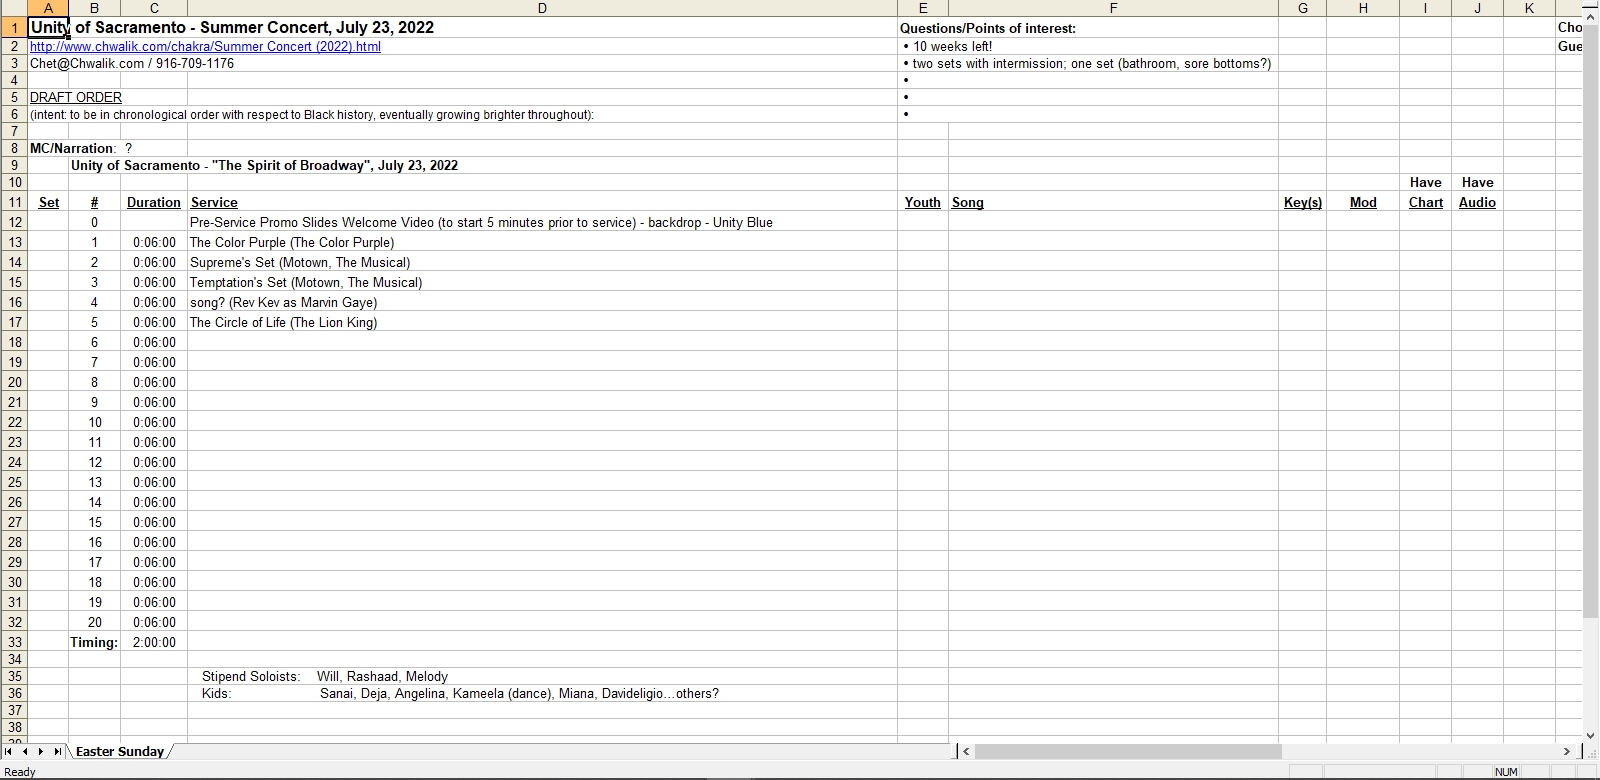1600x780 pixels.
Task: Click the 'Youth' heading cell
Action: [x=923, y=202]
